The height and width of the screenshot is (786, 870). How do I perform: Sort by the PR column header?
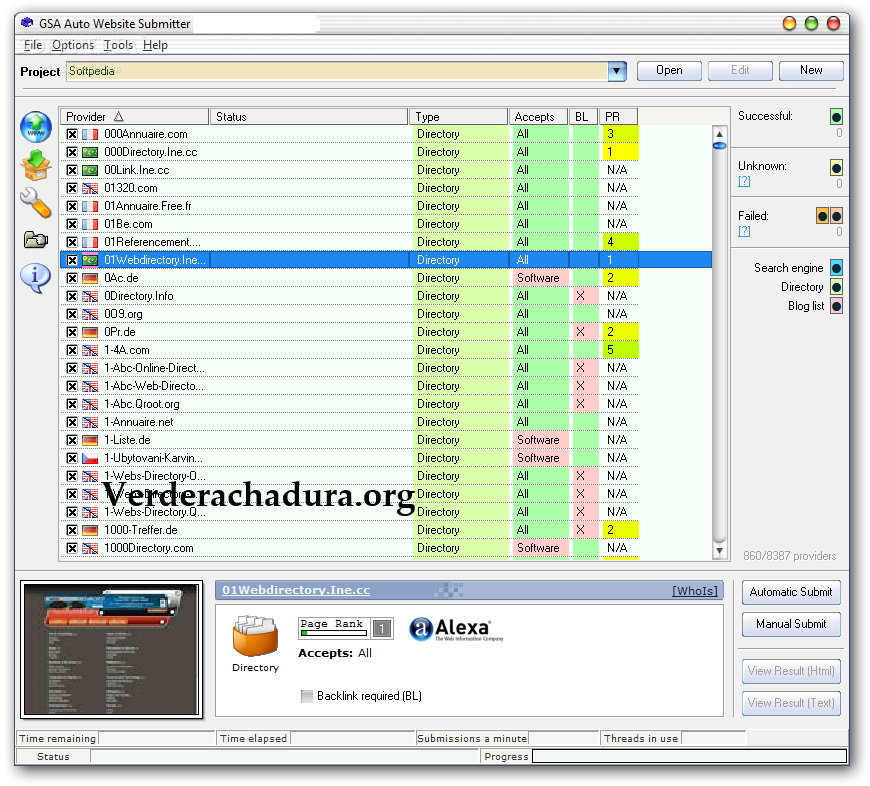pyautogui.click(x=618, y=116)
